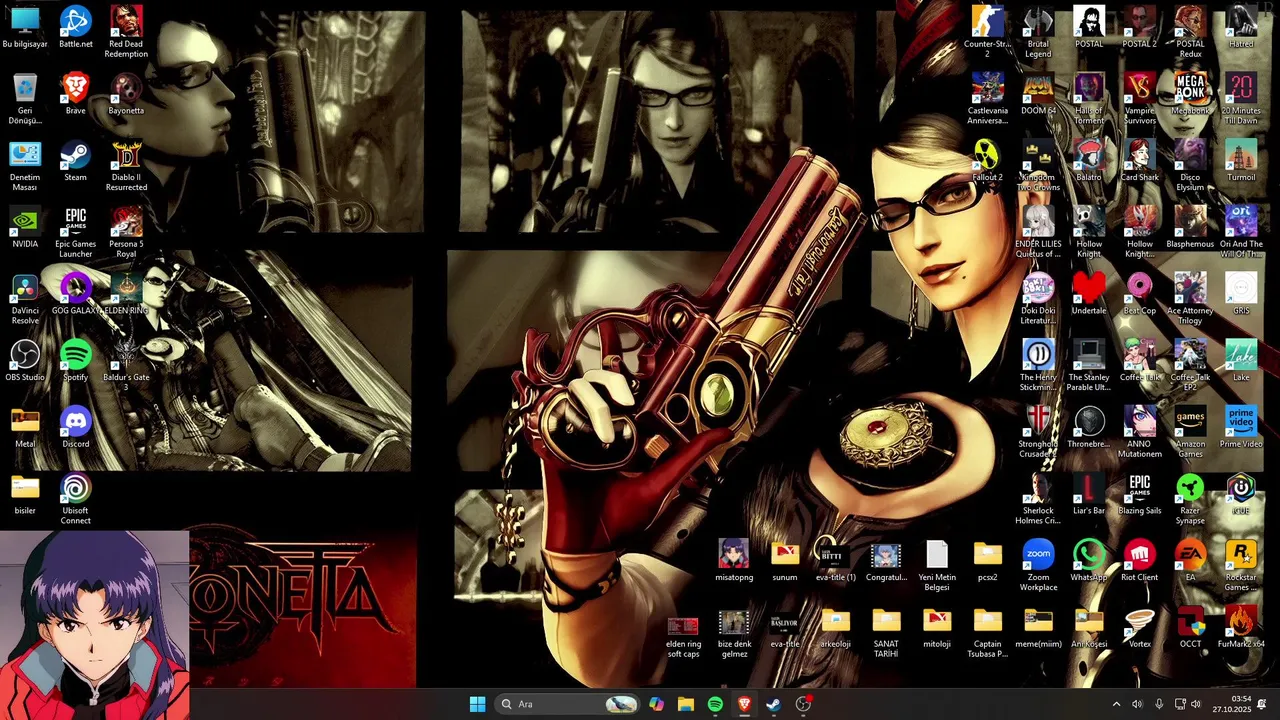The image size is (1280, 720).
Task: Select the Ubisoft Connect icon
Action: [75, 500]
